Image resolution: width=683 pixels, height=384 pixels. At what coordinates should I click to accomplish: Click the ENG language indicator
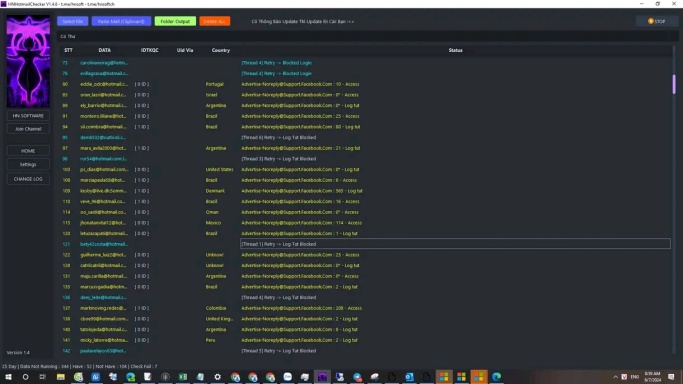(x=635, y=377)
